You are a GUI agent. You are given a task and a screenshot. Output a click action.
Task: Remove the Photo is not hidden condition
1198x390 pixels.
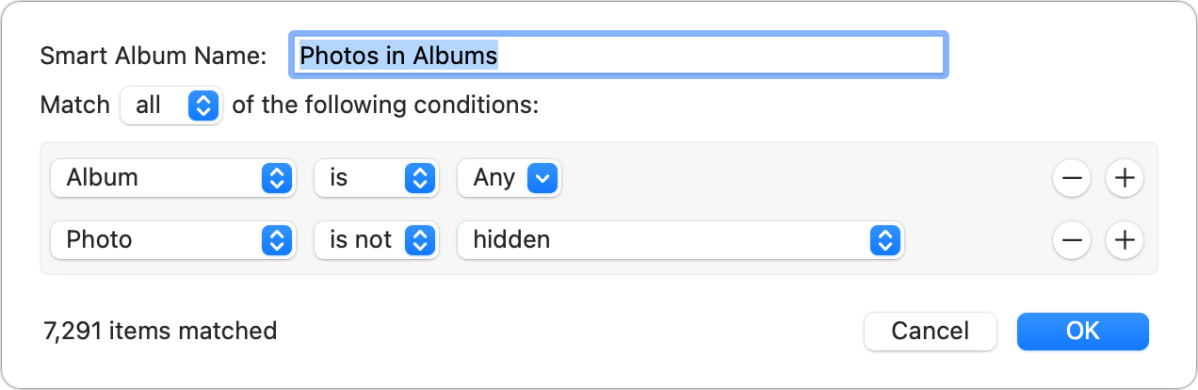[x=1071, y=240]
